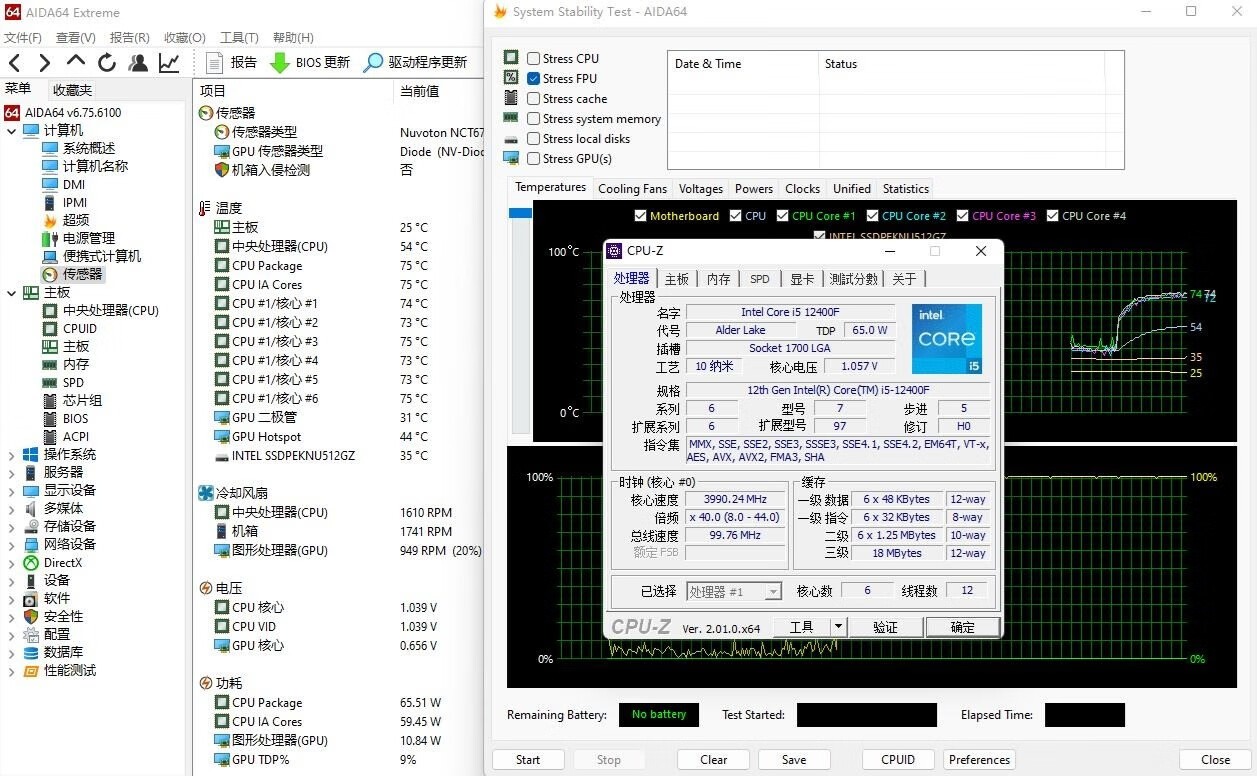Viewport: 1257px width, 776px height.
Task: Click the user icon in AIDA64 toolbar
Action: click(x=138, y=63)
